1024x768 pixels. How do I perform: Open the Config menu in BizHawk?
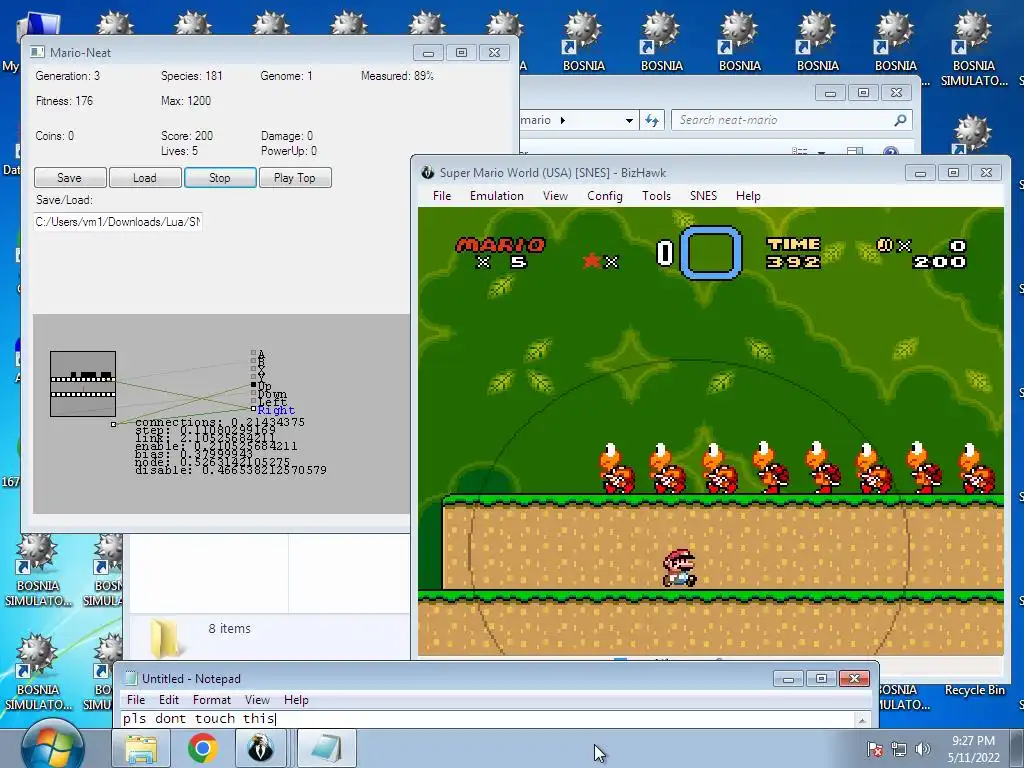605,196
